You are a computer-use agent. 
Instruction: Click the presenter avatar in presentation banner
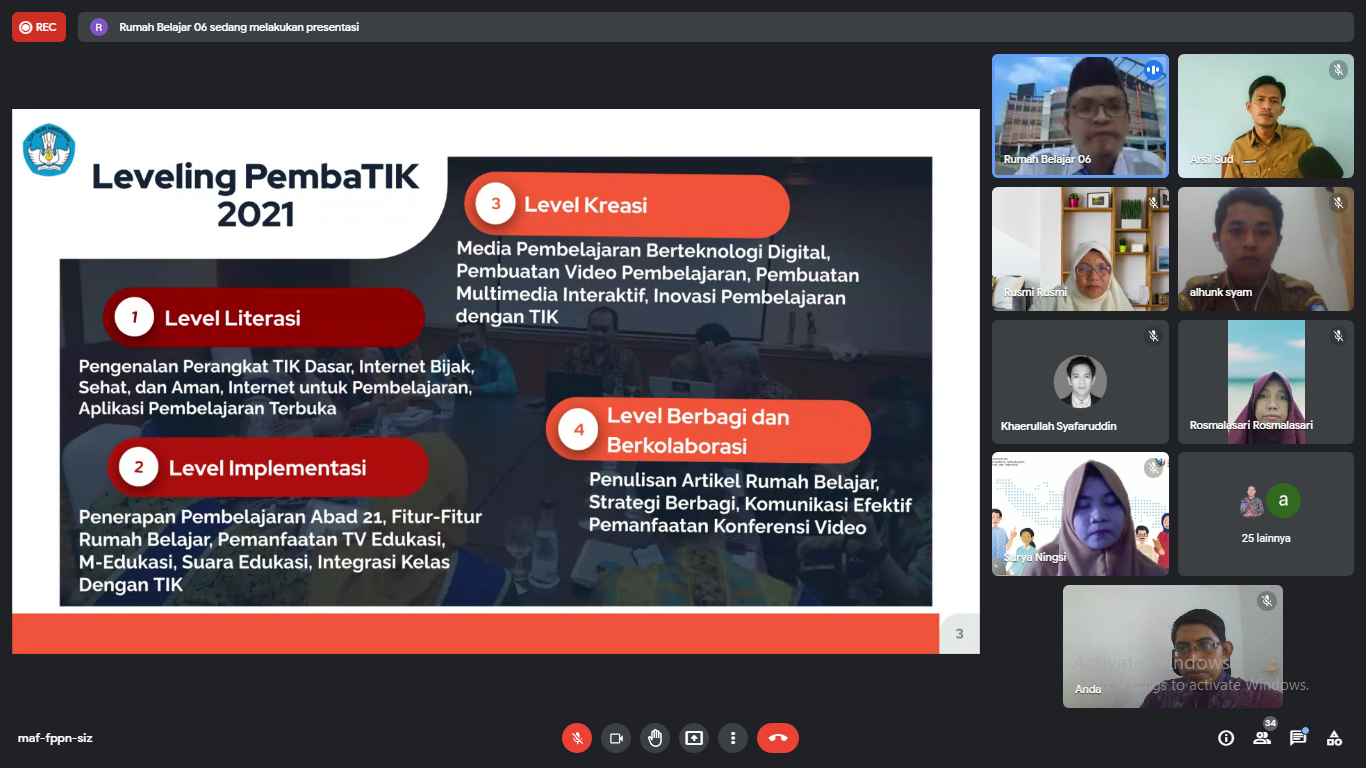click(x=98, y=27)
